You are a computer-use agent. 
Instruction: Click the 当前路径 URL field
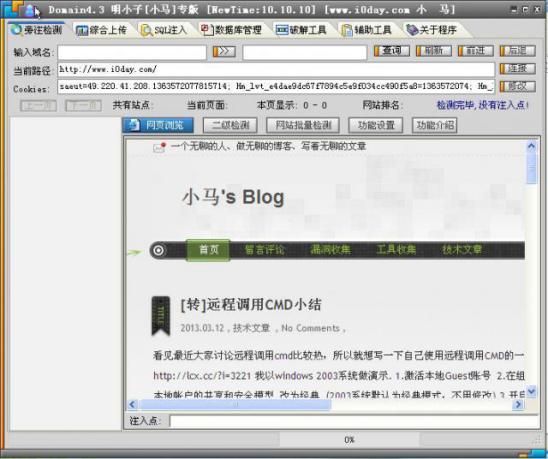[x=276, y=70]
